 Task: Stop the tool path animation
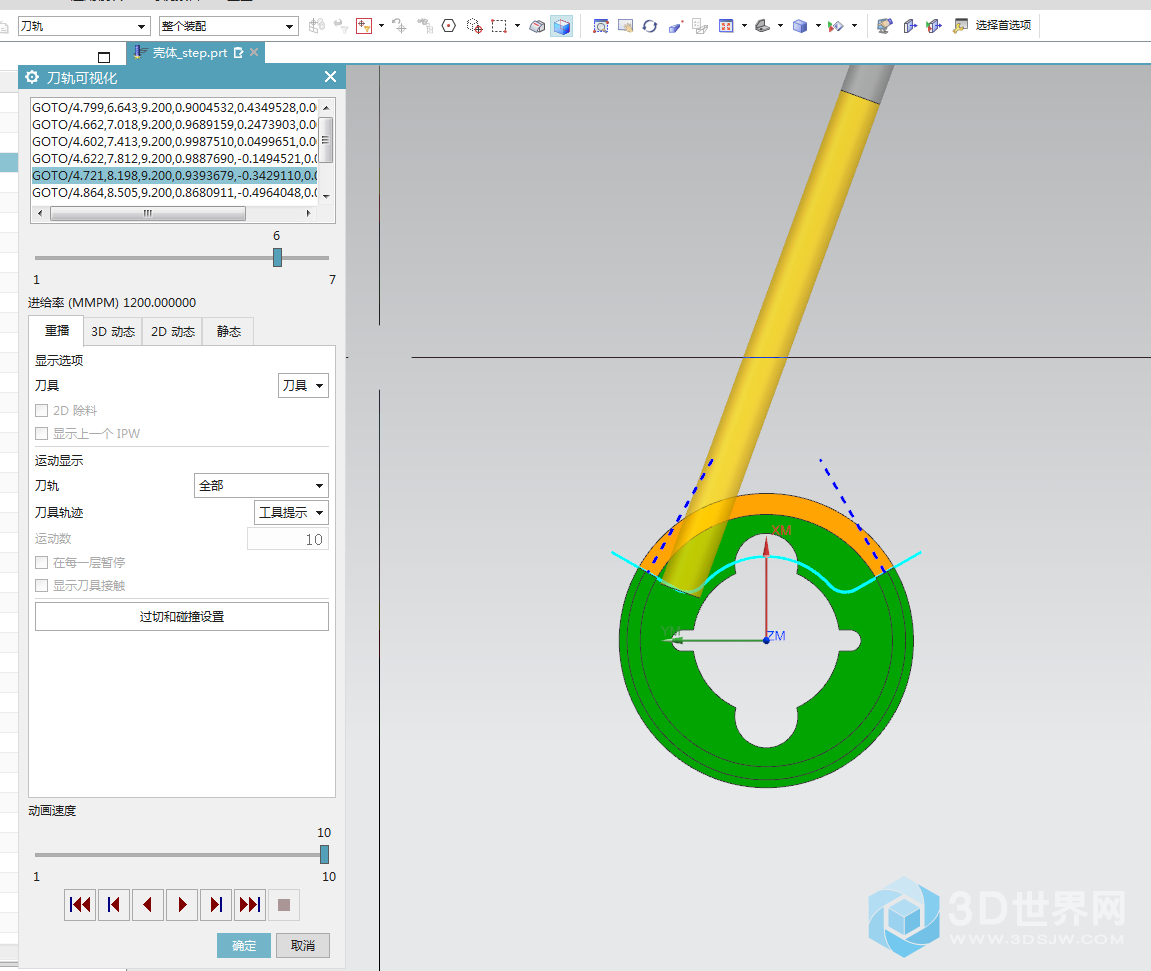[284, 905]
